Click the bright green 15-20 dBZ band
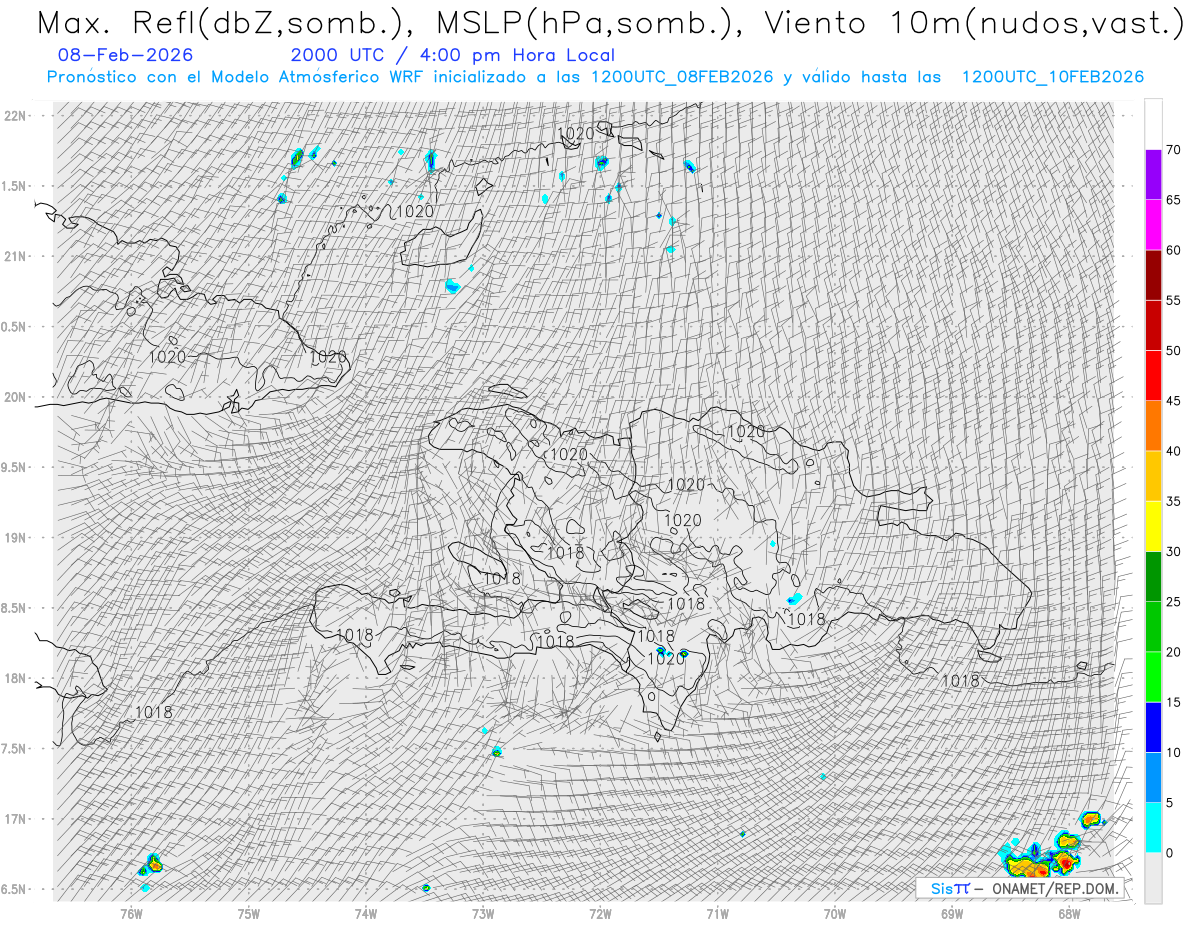 click(1153, 677)
